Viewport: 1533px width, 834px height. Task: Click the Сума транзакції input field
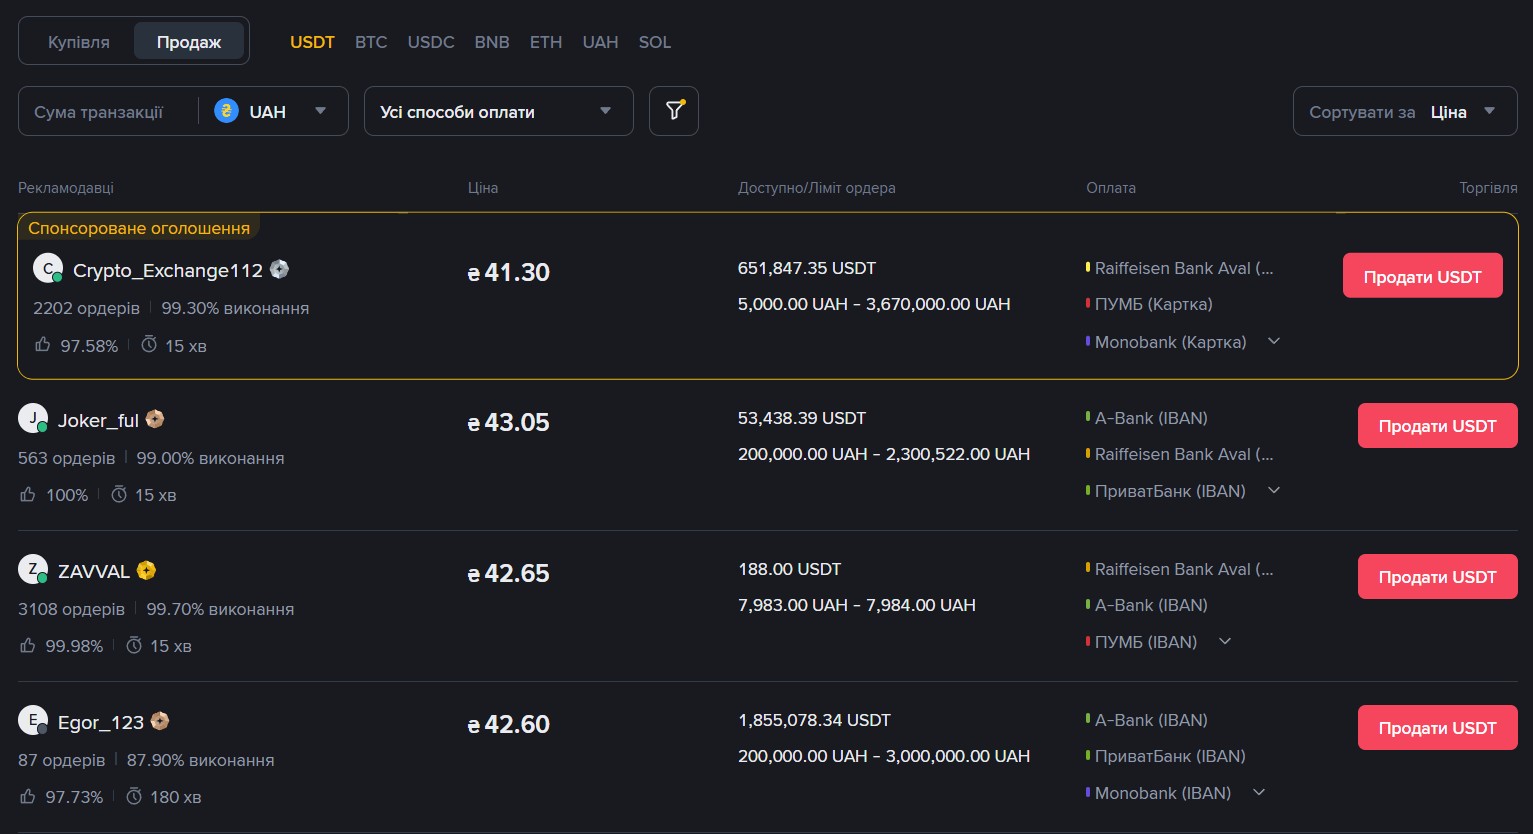tap(108, 111)
